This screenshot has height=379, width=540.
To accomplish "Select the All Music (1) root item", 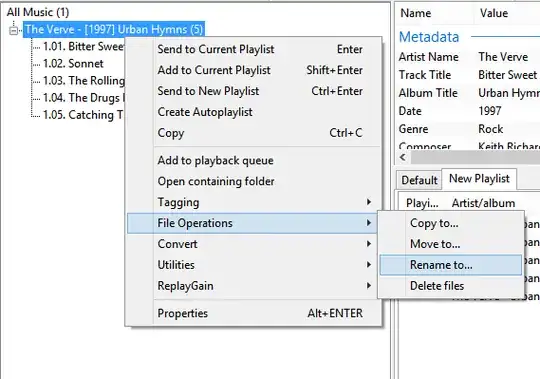I will click(38, 12).
